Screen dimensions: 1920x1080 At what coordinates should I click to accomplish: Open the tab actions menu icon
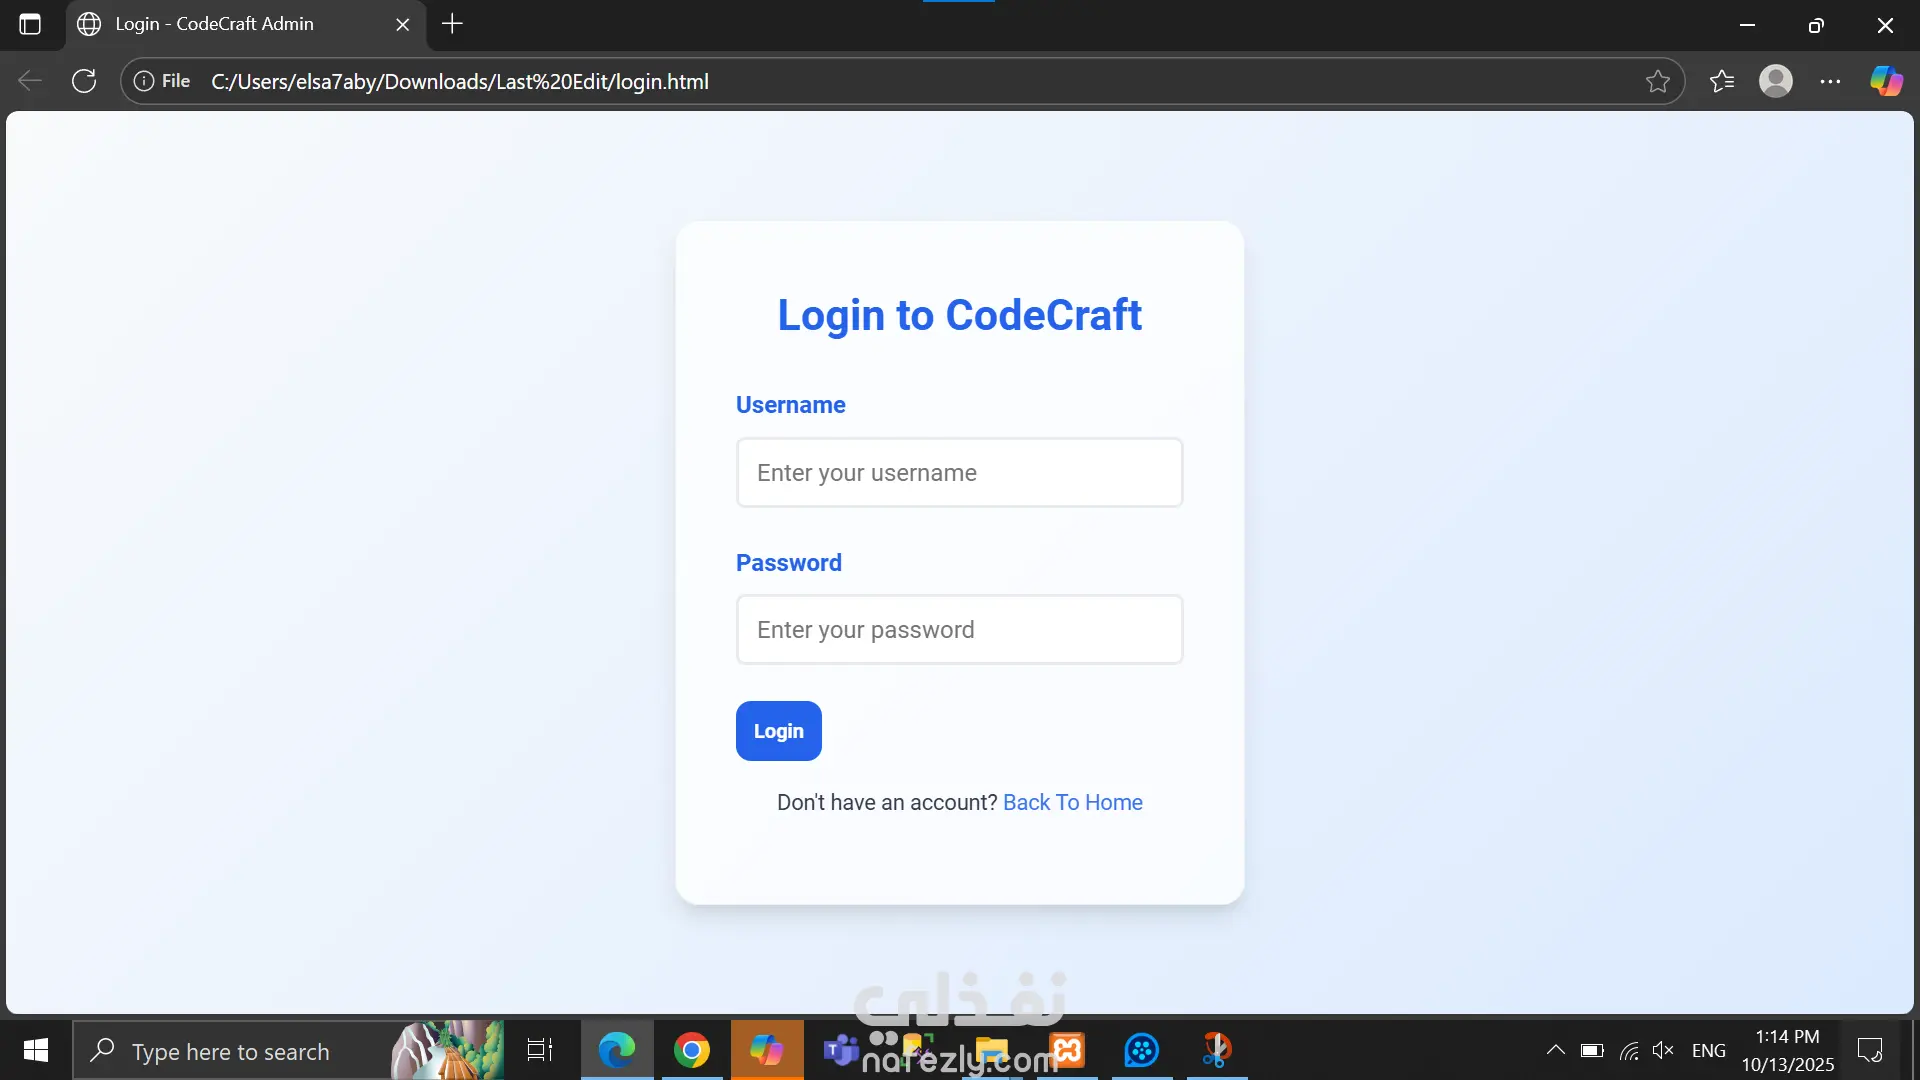(30, 24)
